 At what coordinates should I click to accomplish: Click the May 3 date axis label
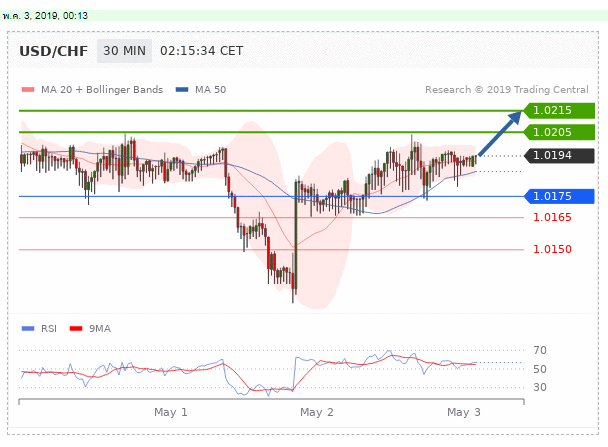pyautogui.click(x=464, y=412)
